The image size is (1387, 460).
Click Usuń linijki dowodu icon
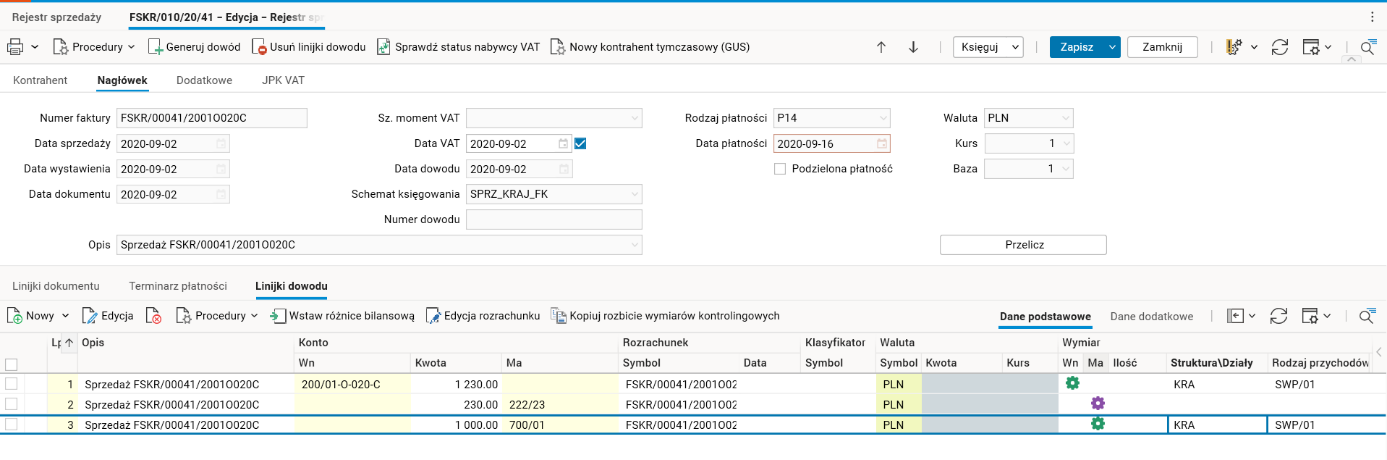tap(259, 47)
